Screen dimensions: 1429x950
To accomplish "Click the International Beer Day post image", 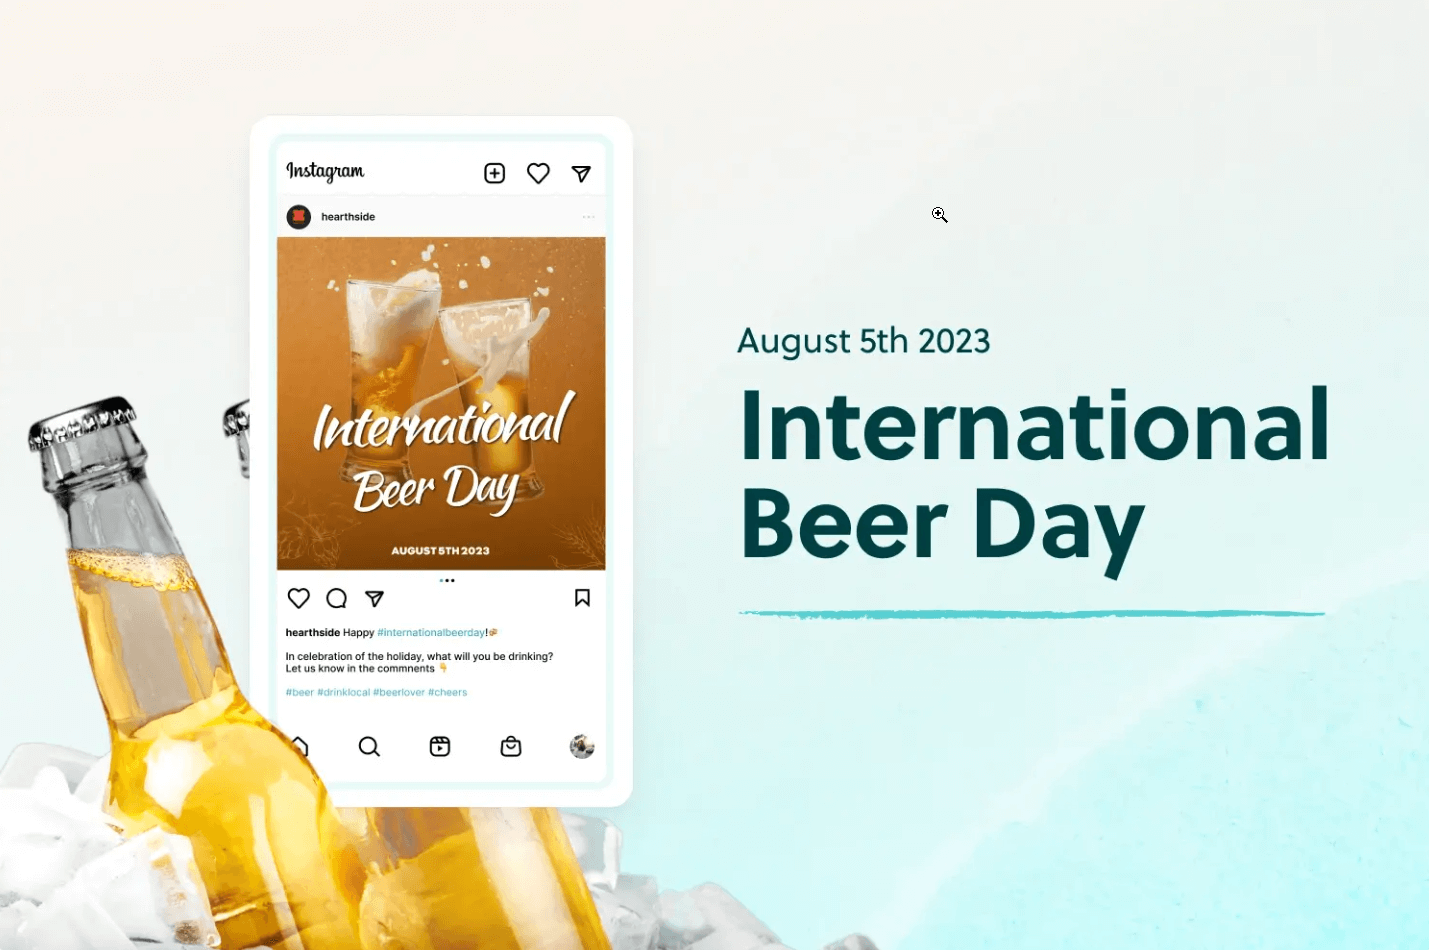I will [x=441, y=403].
